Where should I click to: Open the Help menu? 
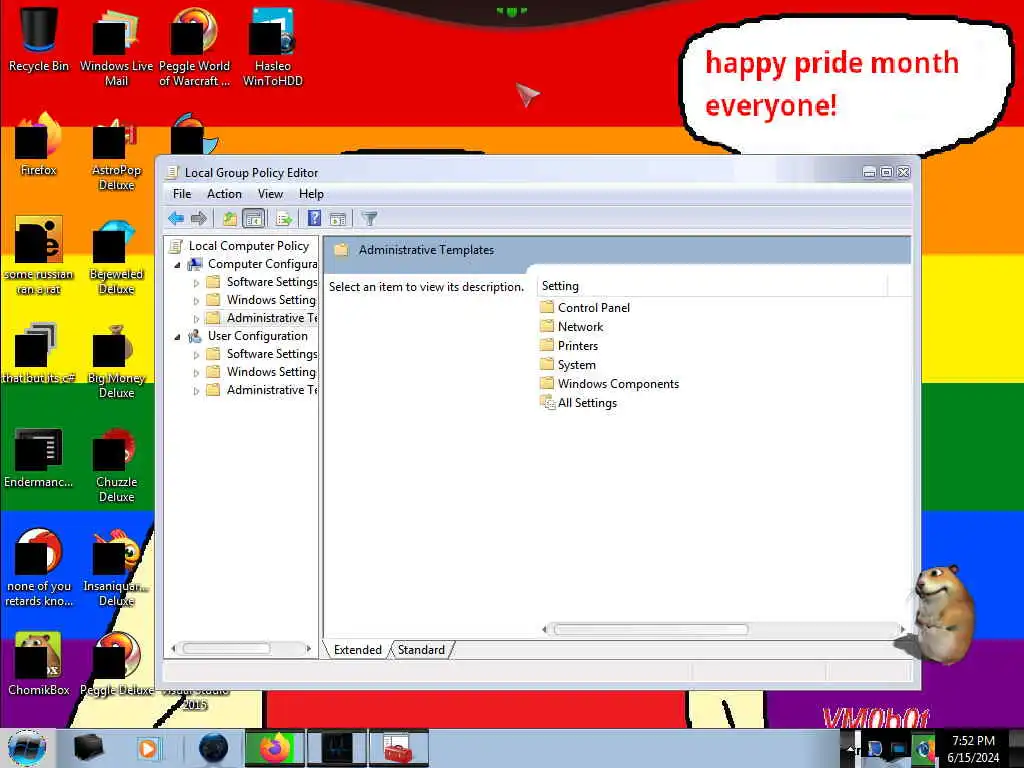pyautogui.click(x=311, y=194)
